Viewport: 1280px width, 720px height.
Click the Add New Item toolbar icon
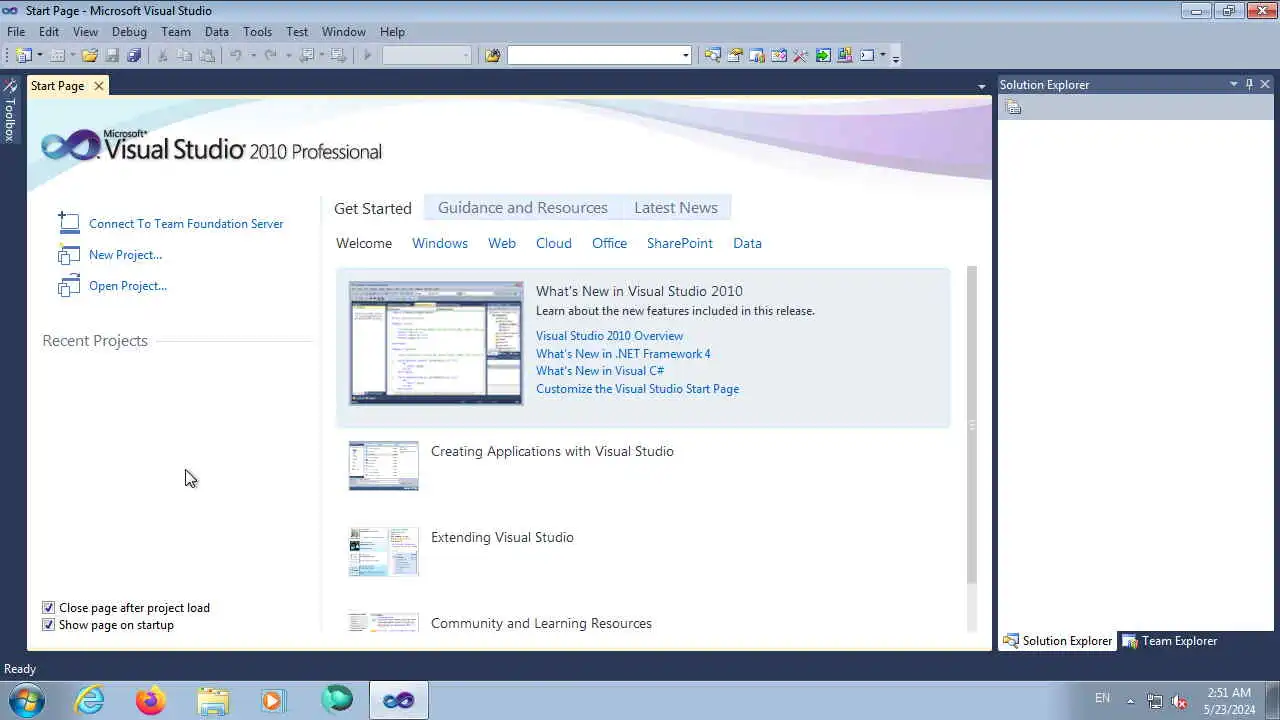57,56
